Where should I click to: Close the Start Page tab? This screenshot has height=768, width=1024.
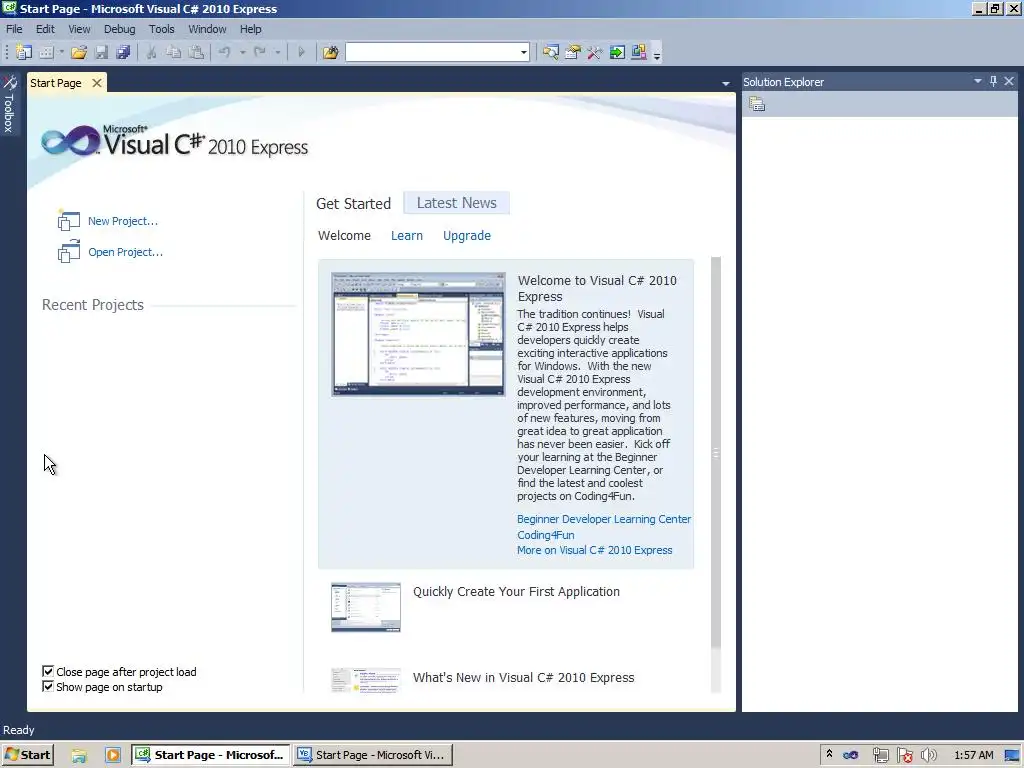pos(97,83)
